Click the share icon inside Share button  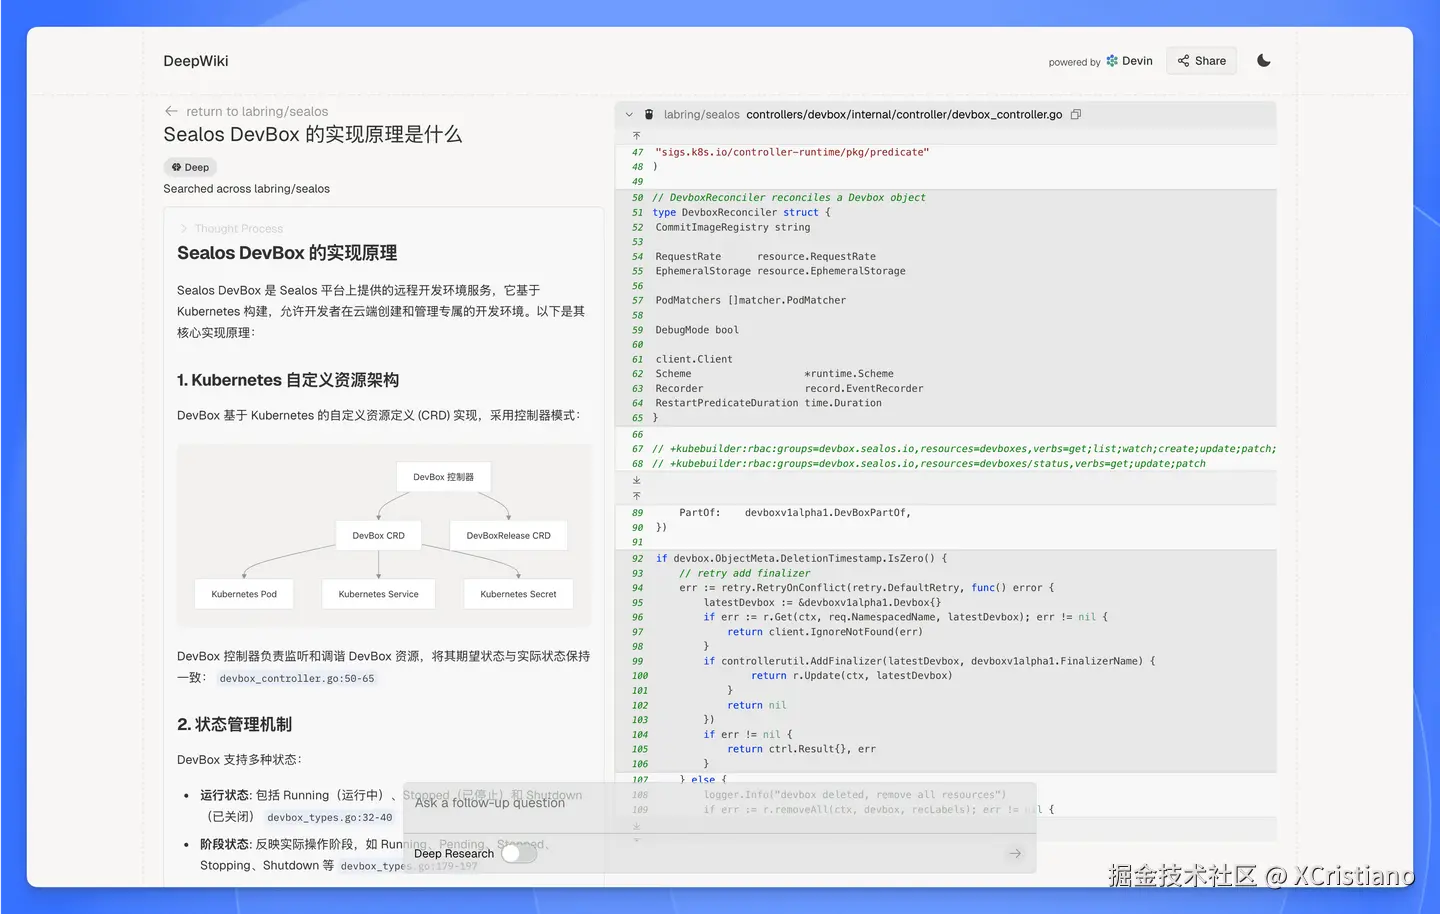click(x=1184, y=61)
